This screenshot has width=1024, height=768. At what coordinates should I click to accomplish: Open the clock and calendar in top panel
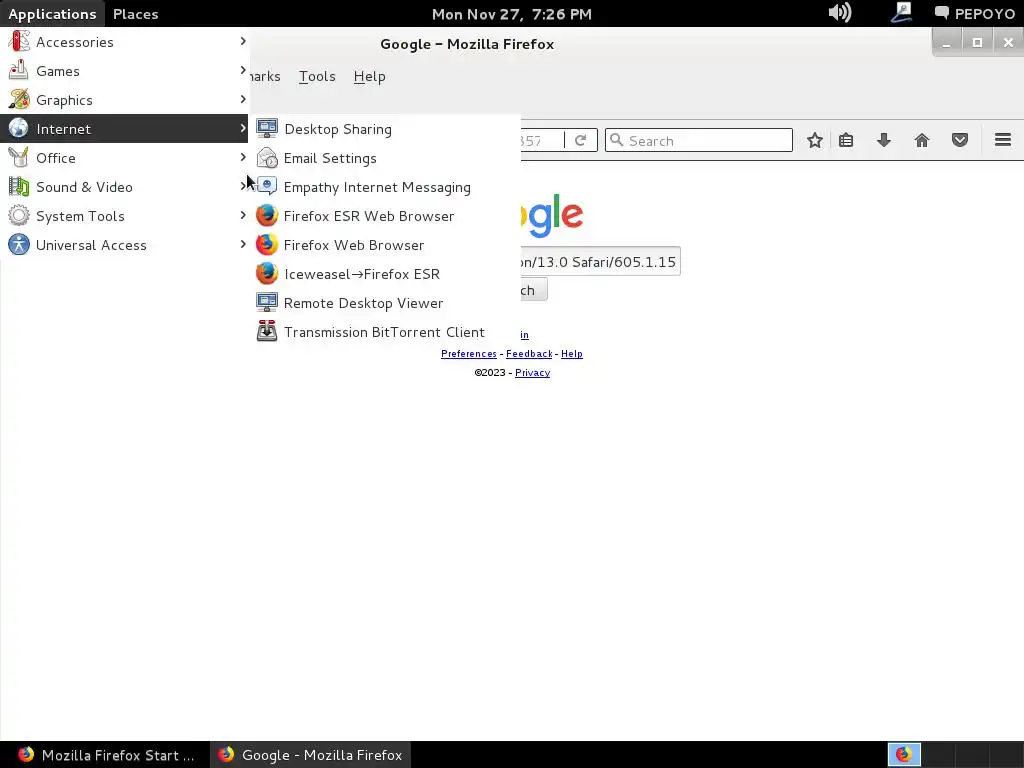click(512, 14)
